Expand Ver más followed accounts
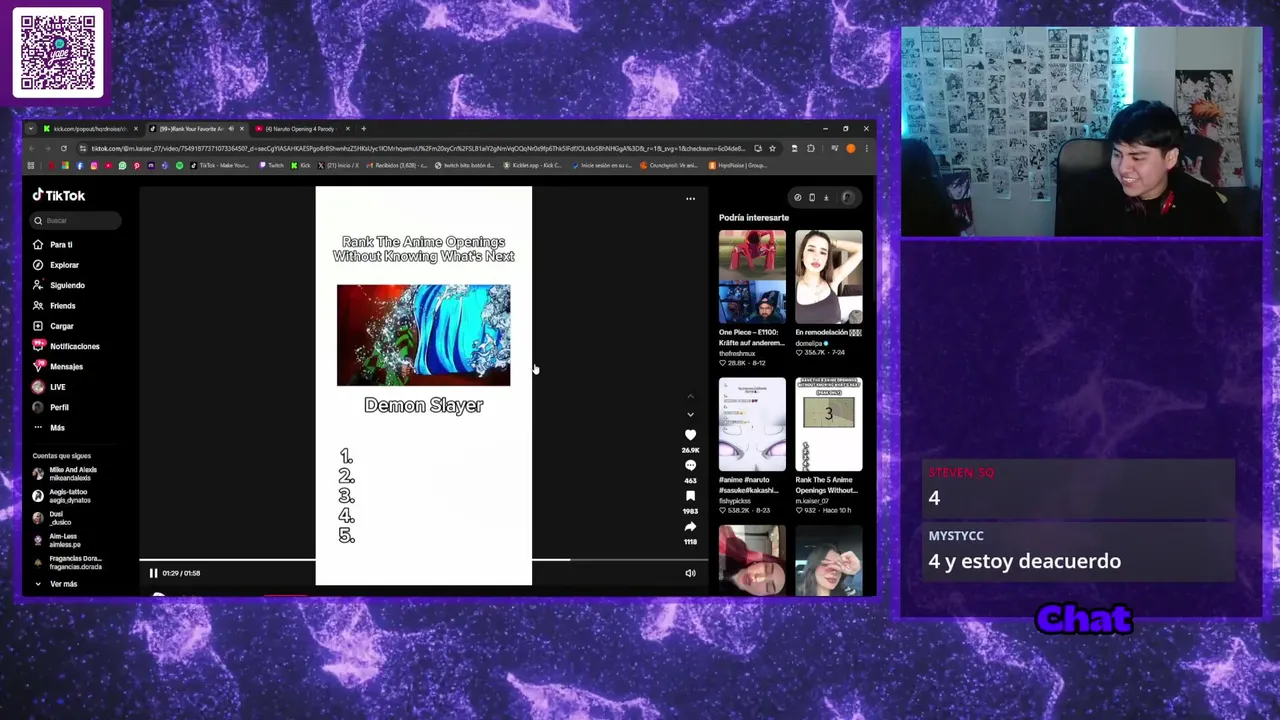1280x720 pixels. point(56,584)
